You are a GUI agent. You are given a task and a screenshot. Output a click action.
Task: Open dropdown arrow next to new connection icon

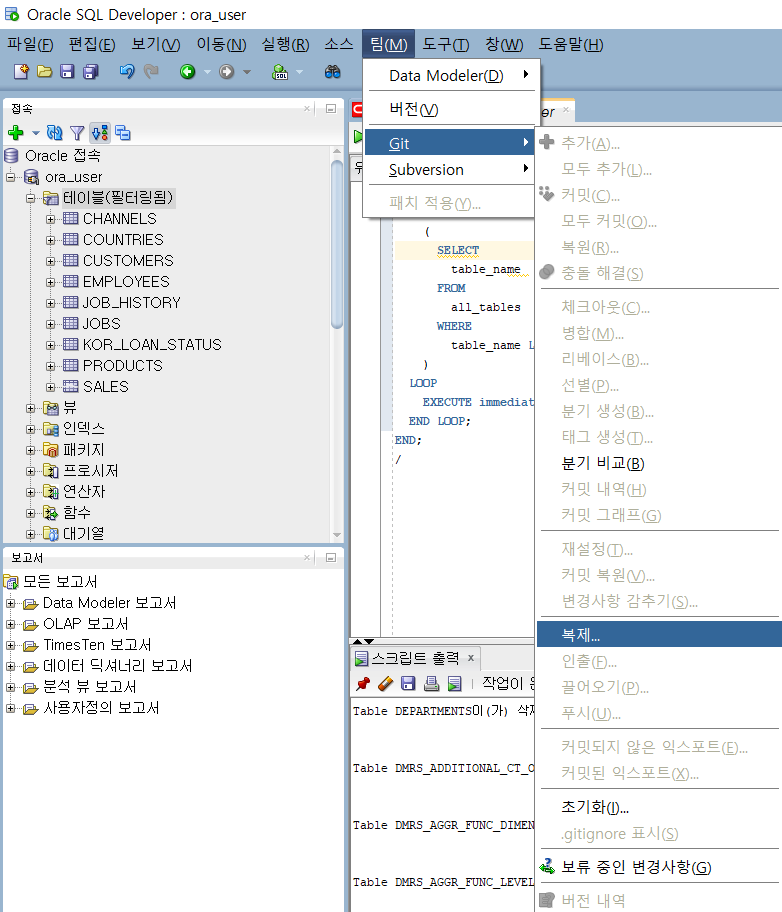click(35, 133)
